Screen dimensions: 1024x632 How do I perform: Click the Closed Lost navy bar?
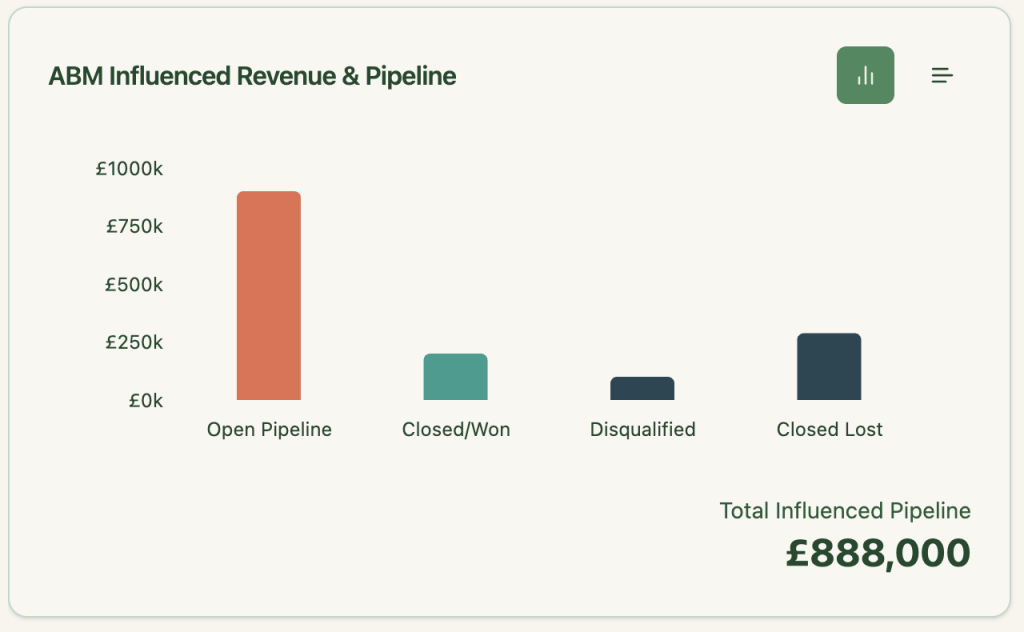point(829,366)
